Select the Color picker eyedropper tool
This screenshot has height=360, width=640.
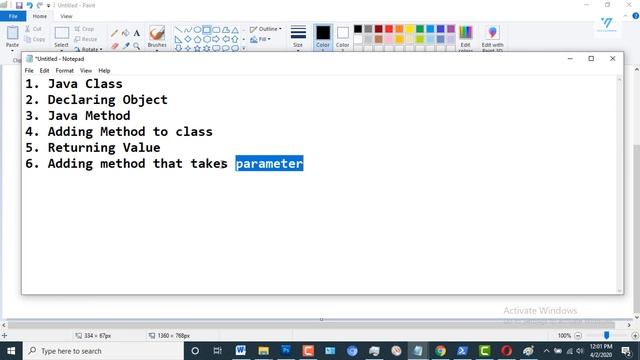pos(126,46)
